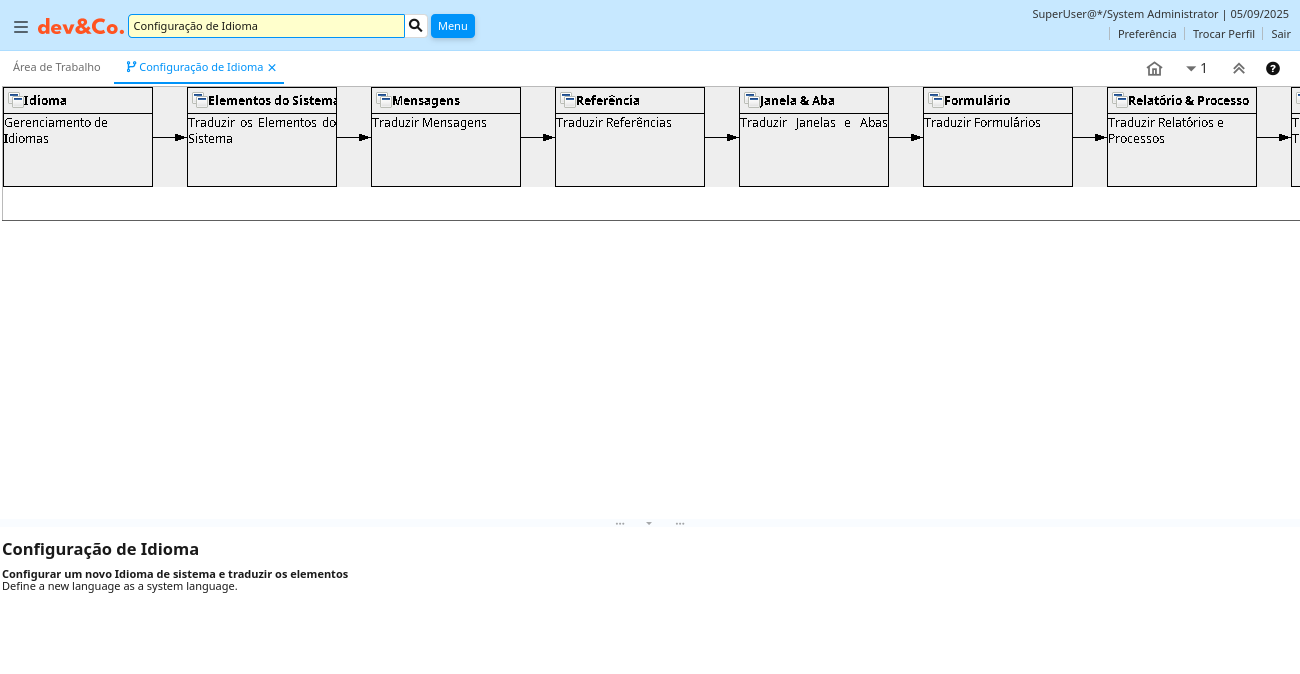Open the help question mark icon
This screenshot has width=1300, height=674.
click(x=1273, y=68)
